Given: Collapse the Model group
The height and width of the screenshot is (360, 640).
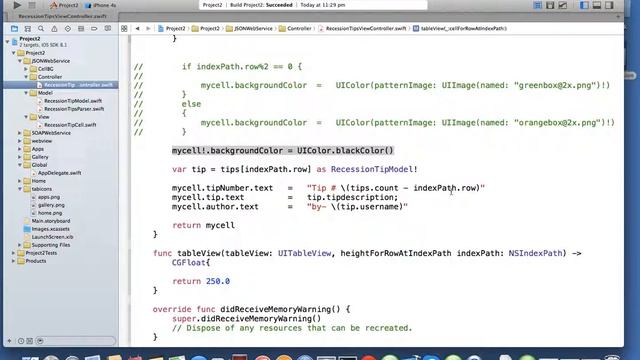Looking at the screenshot, I should point(26,93).
